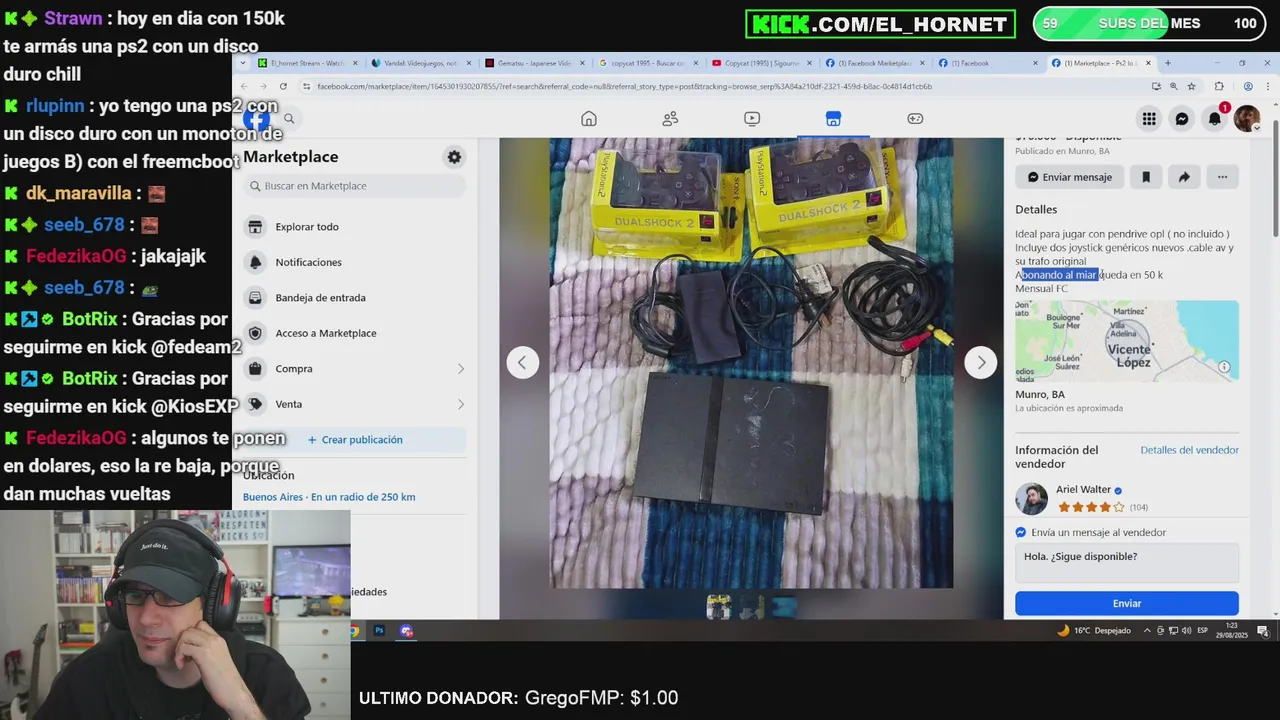Change location Buenos Aires radius link
The image size is (1280, 720).
pos(329,497)
